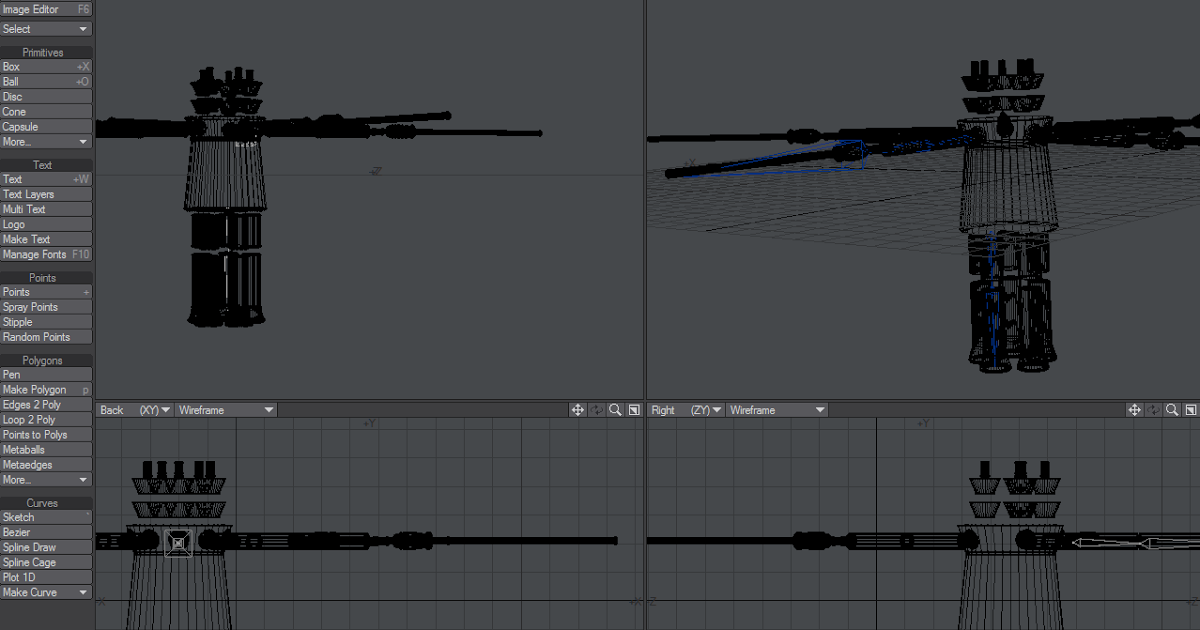1200x630 pixels.
Task: Click the rotate view icon in Right viewport toolbar
Action: [1153, 409]
